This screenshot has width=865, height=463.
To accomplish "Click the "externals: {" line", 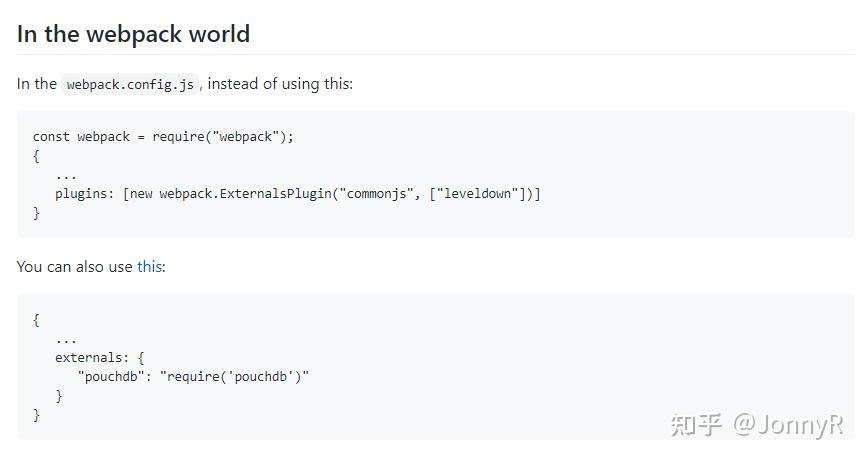I will [99, 358].
